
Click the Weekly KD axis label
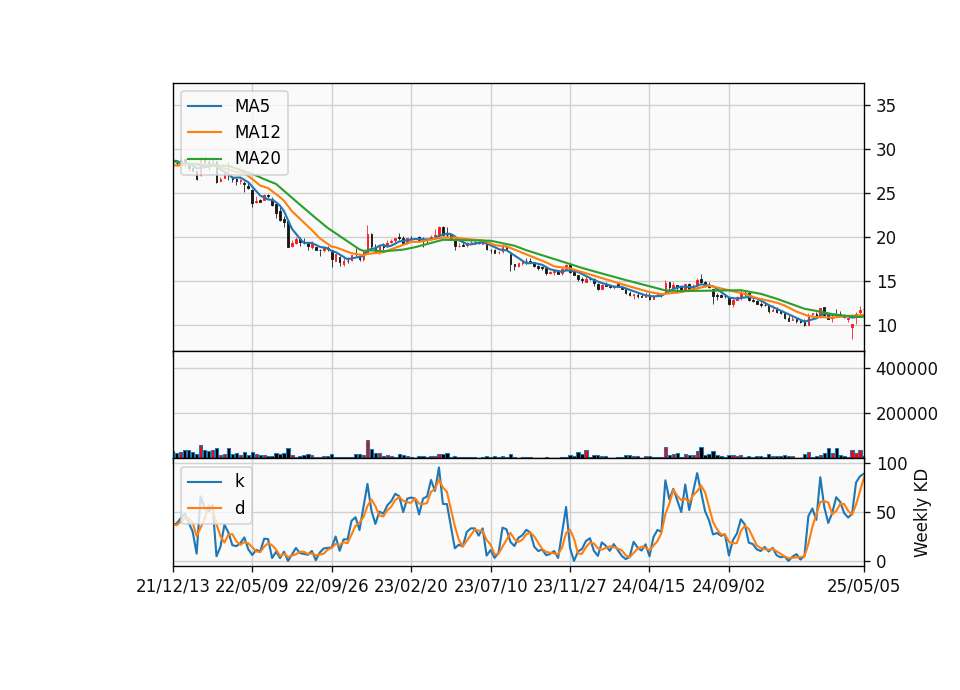(920, 514)
